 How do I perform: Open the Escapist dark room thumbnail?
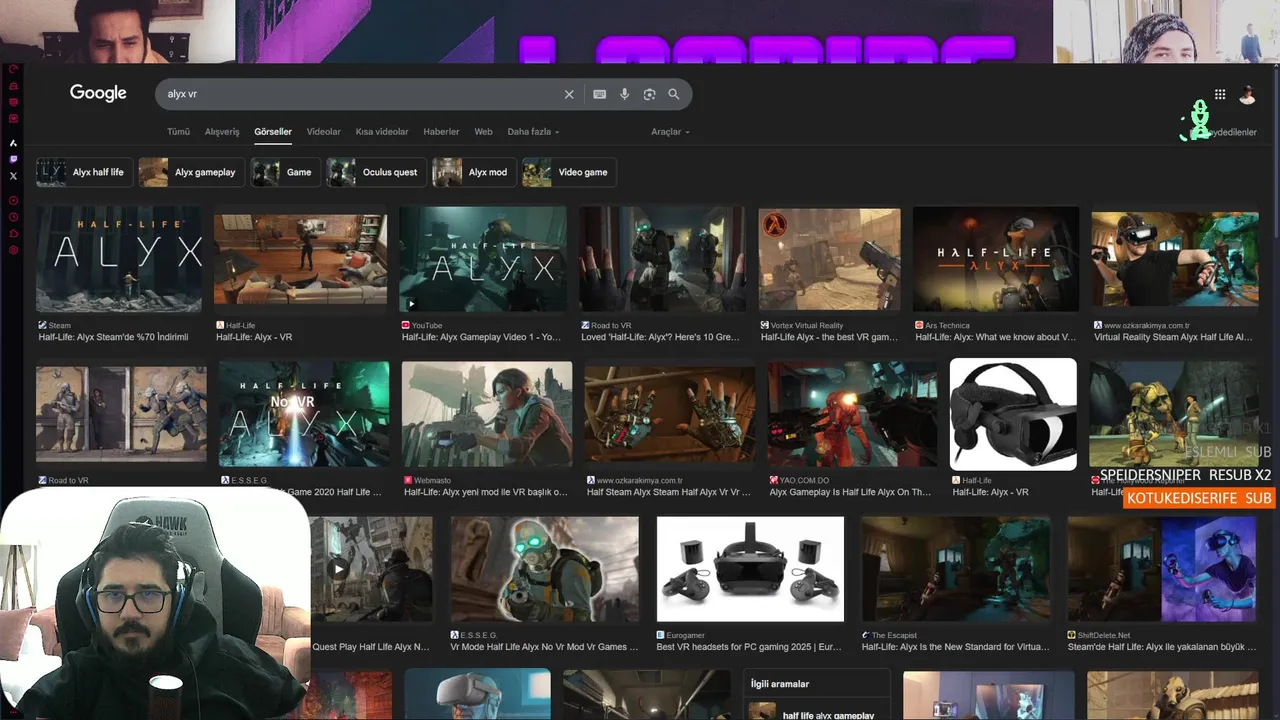coord(956,569)
